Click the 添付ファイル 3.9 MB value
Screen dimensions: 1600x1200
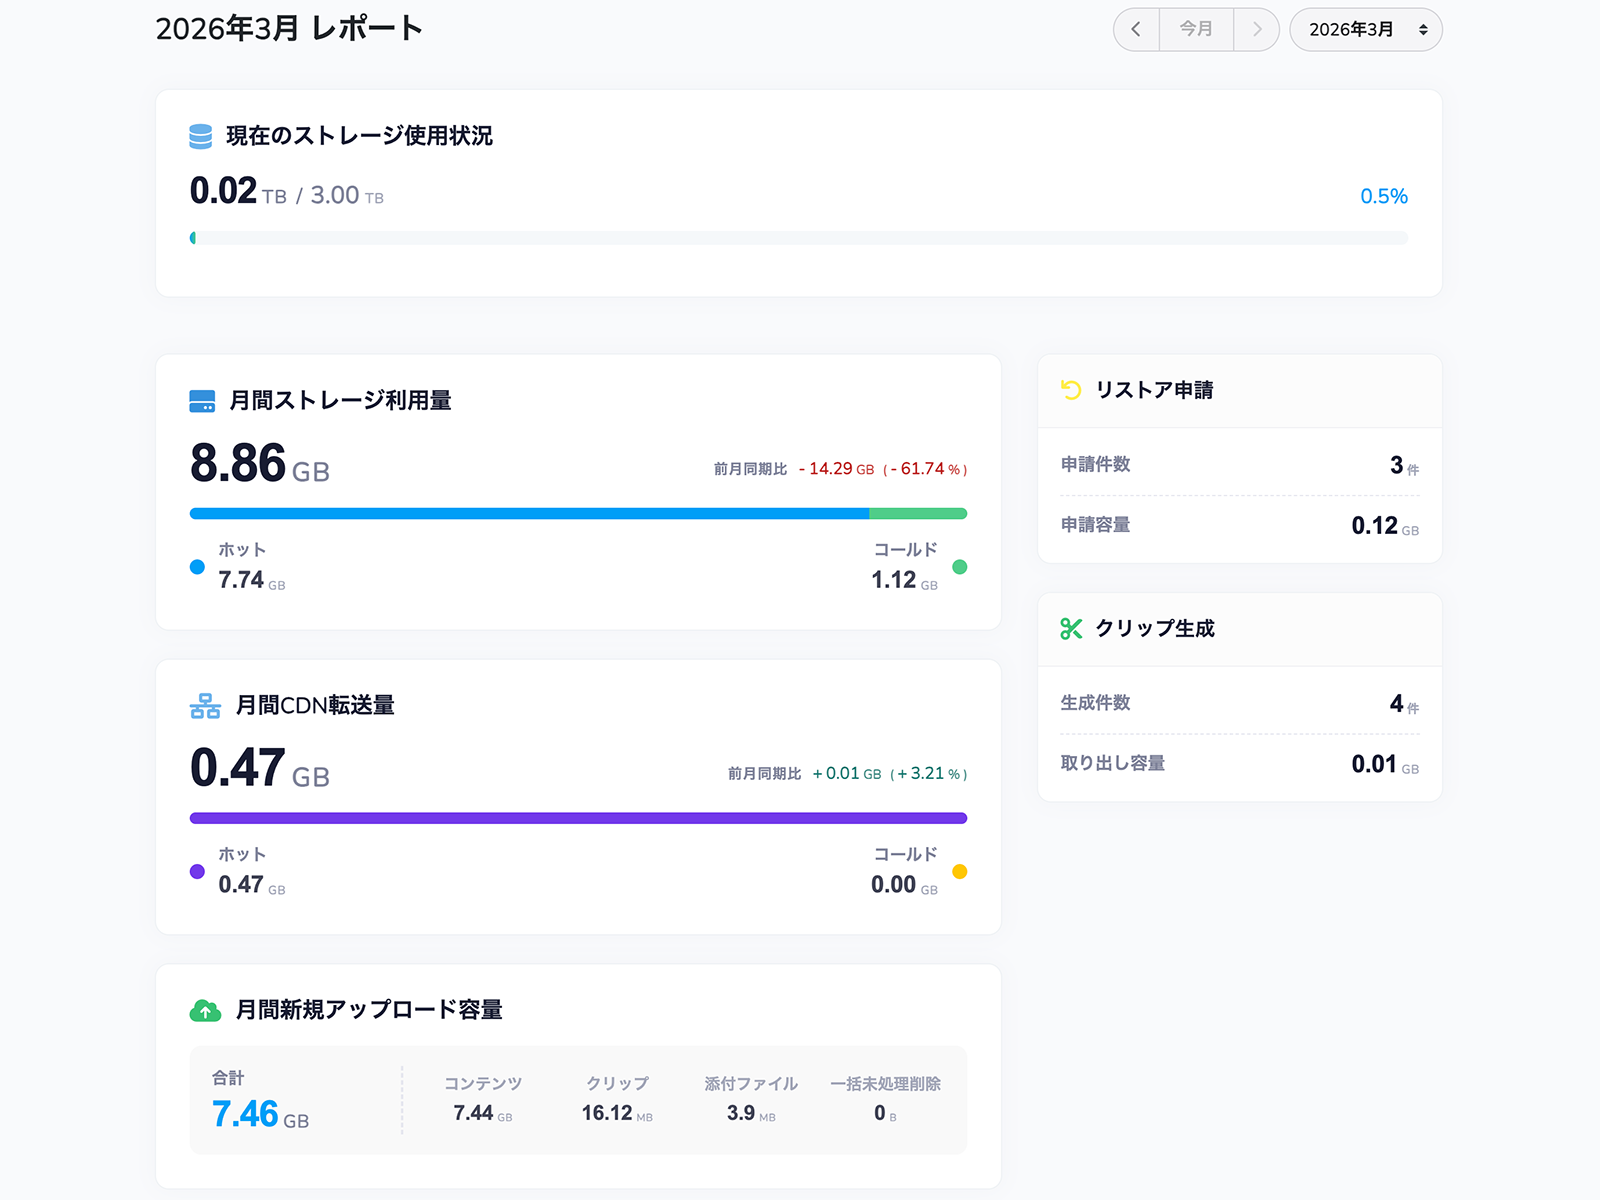pos(751,1113)
